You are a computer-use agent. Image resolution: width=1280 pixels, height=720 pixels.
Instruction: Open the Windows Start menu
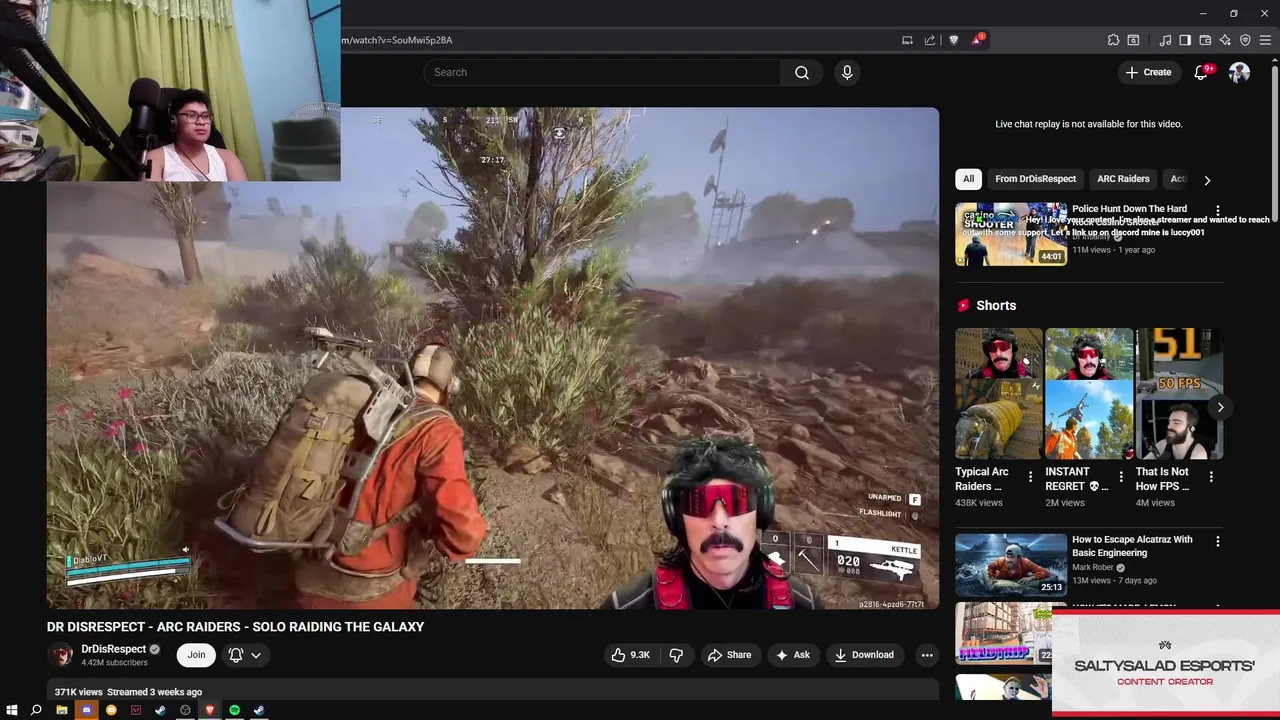(x=12, y=710)
